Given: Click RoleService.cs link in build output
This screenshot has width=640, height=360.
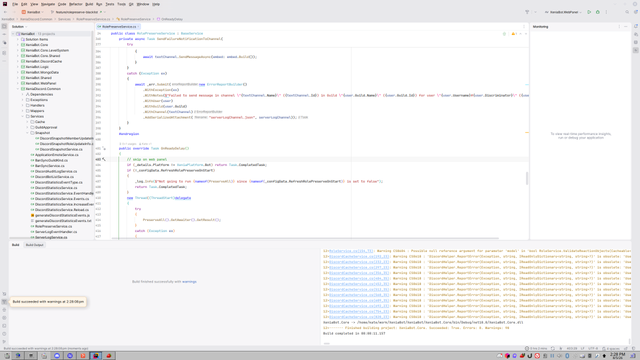Looking at the screenshot, I should (351, 251).
